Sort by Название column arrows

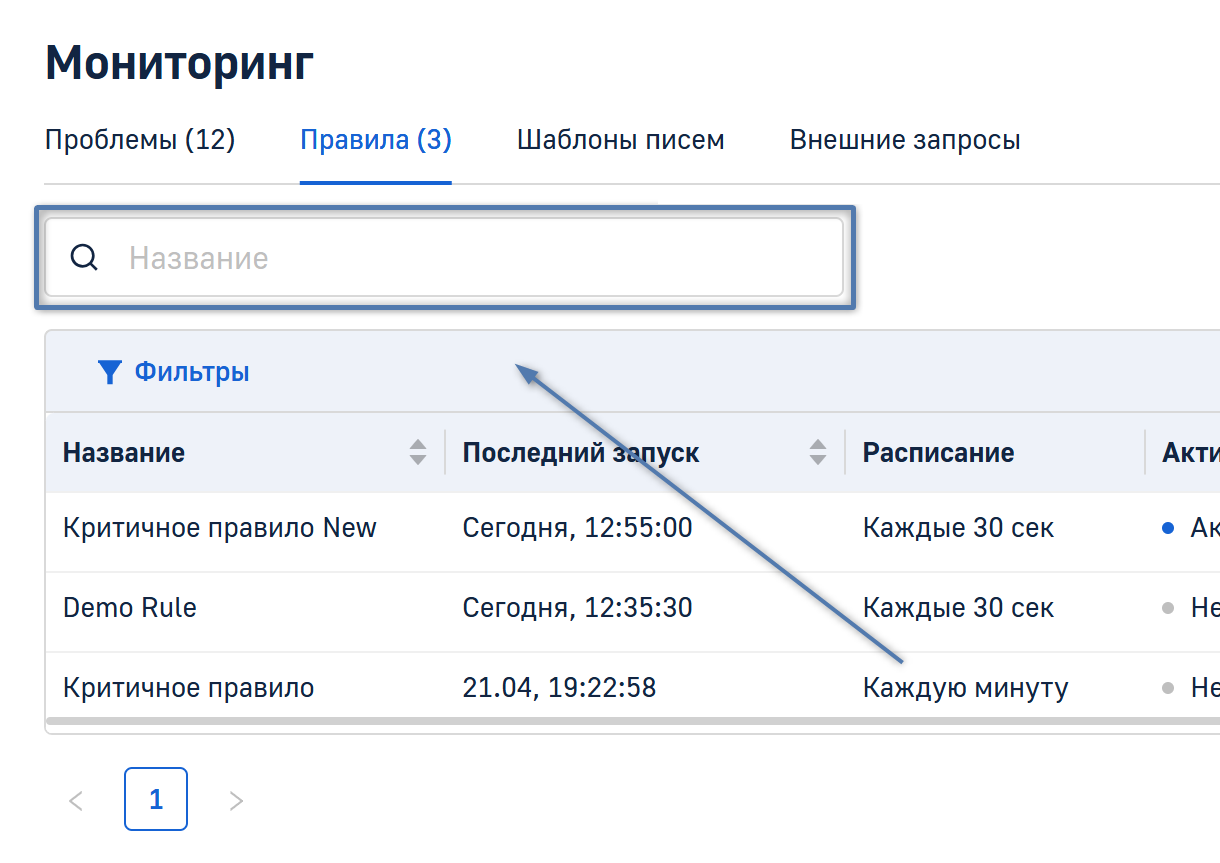click(418, 452)
